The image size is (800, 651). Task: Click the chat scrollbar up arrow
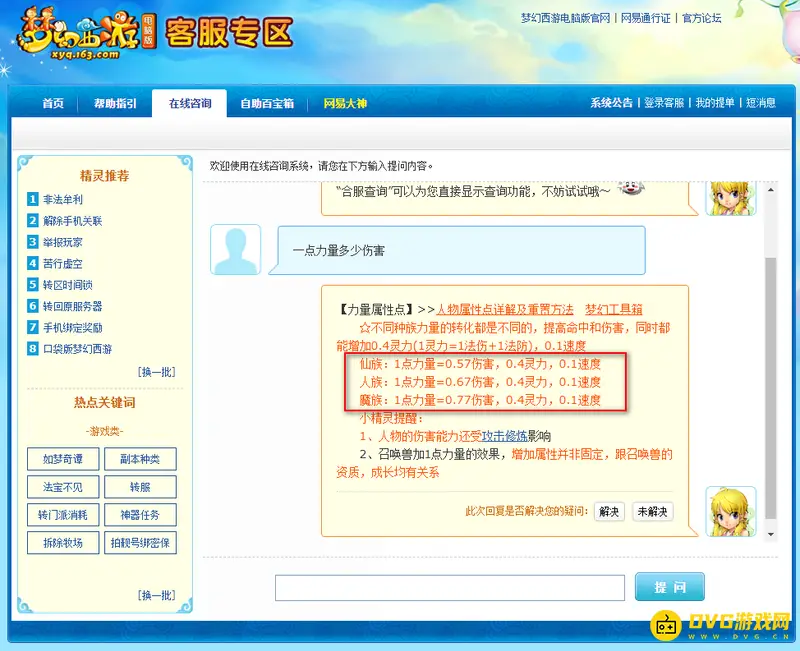pos(770,190)
